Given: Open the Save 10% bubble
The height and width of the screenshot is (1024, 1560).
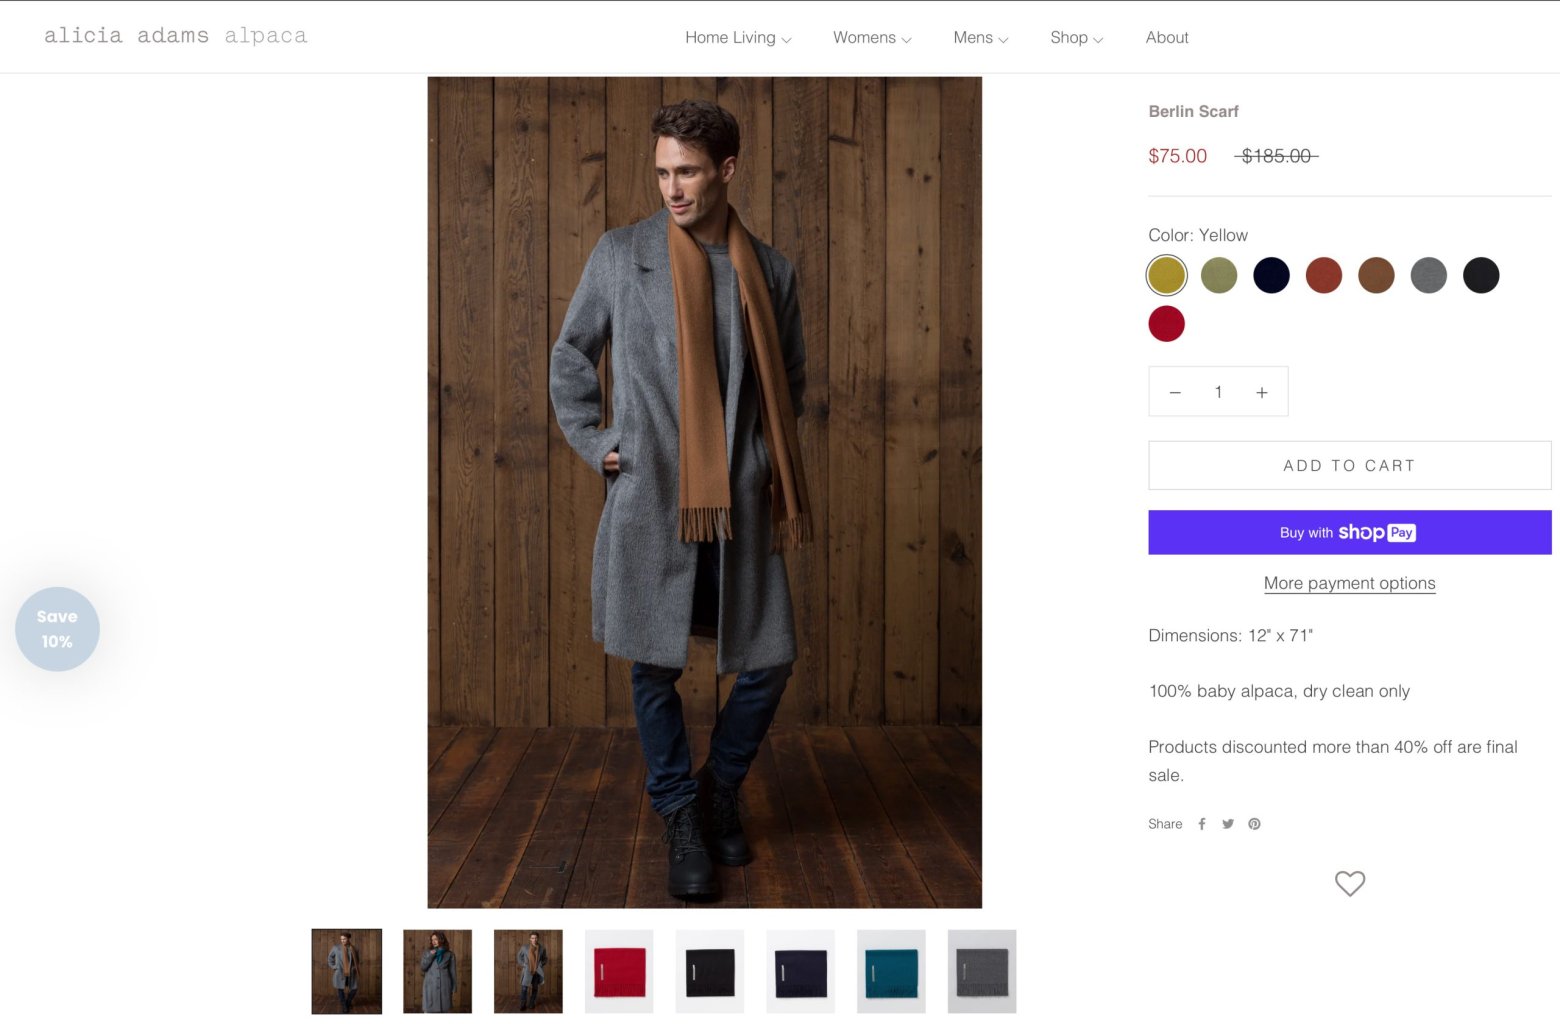Looking at the screenshot, I should coord(57,629).
